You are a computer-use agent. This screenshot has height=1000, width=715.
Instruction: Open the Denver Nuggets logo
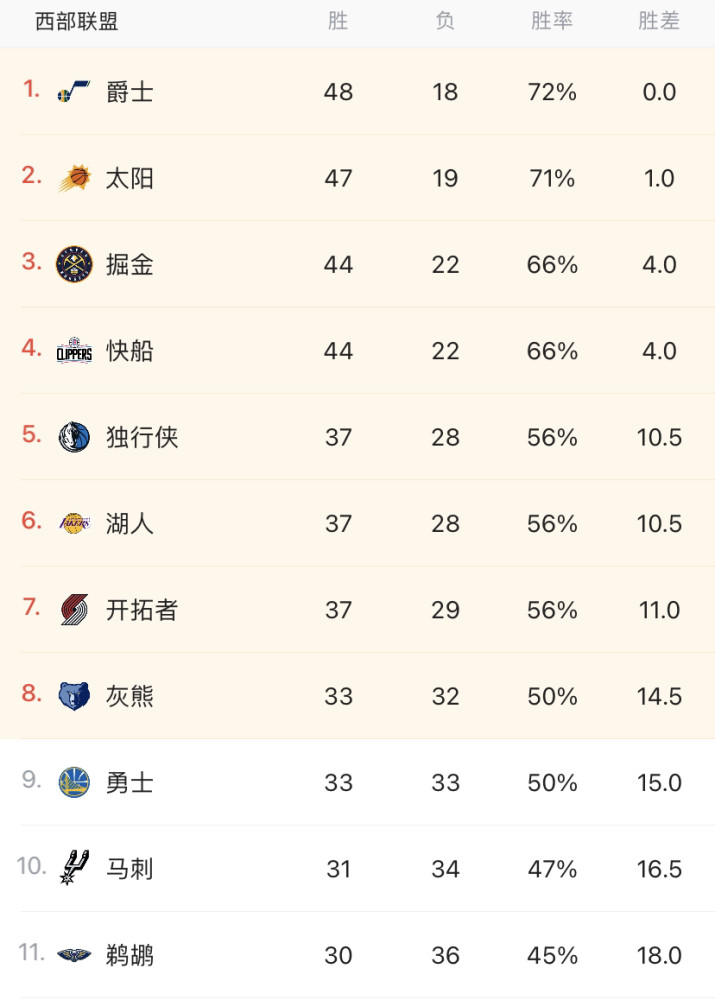[74, 264]
